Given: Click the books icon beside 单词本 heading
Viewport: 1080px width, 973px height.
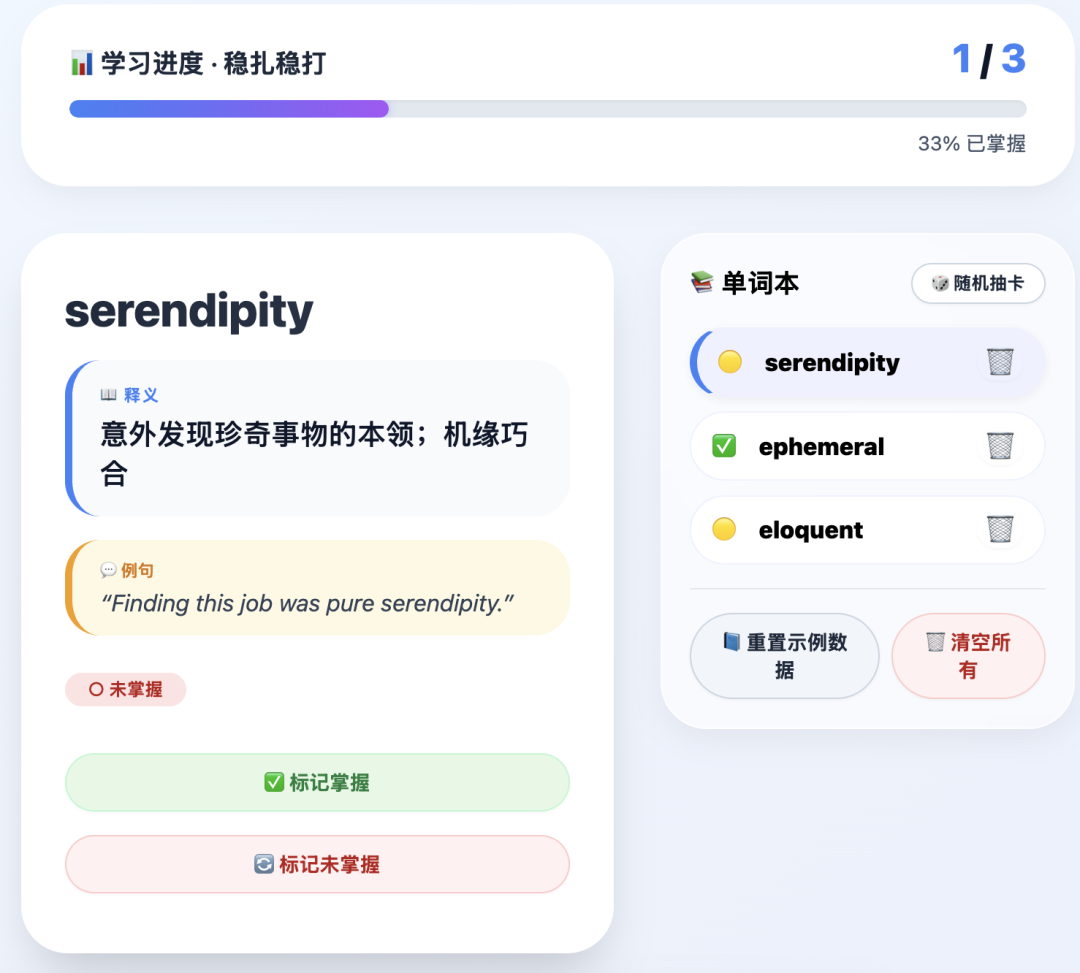Looking at the screenshot, I should click(700, 282).
